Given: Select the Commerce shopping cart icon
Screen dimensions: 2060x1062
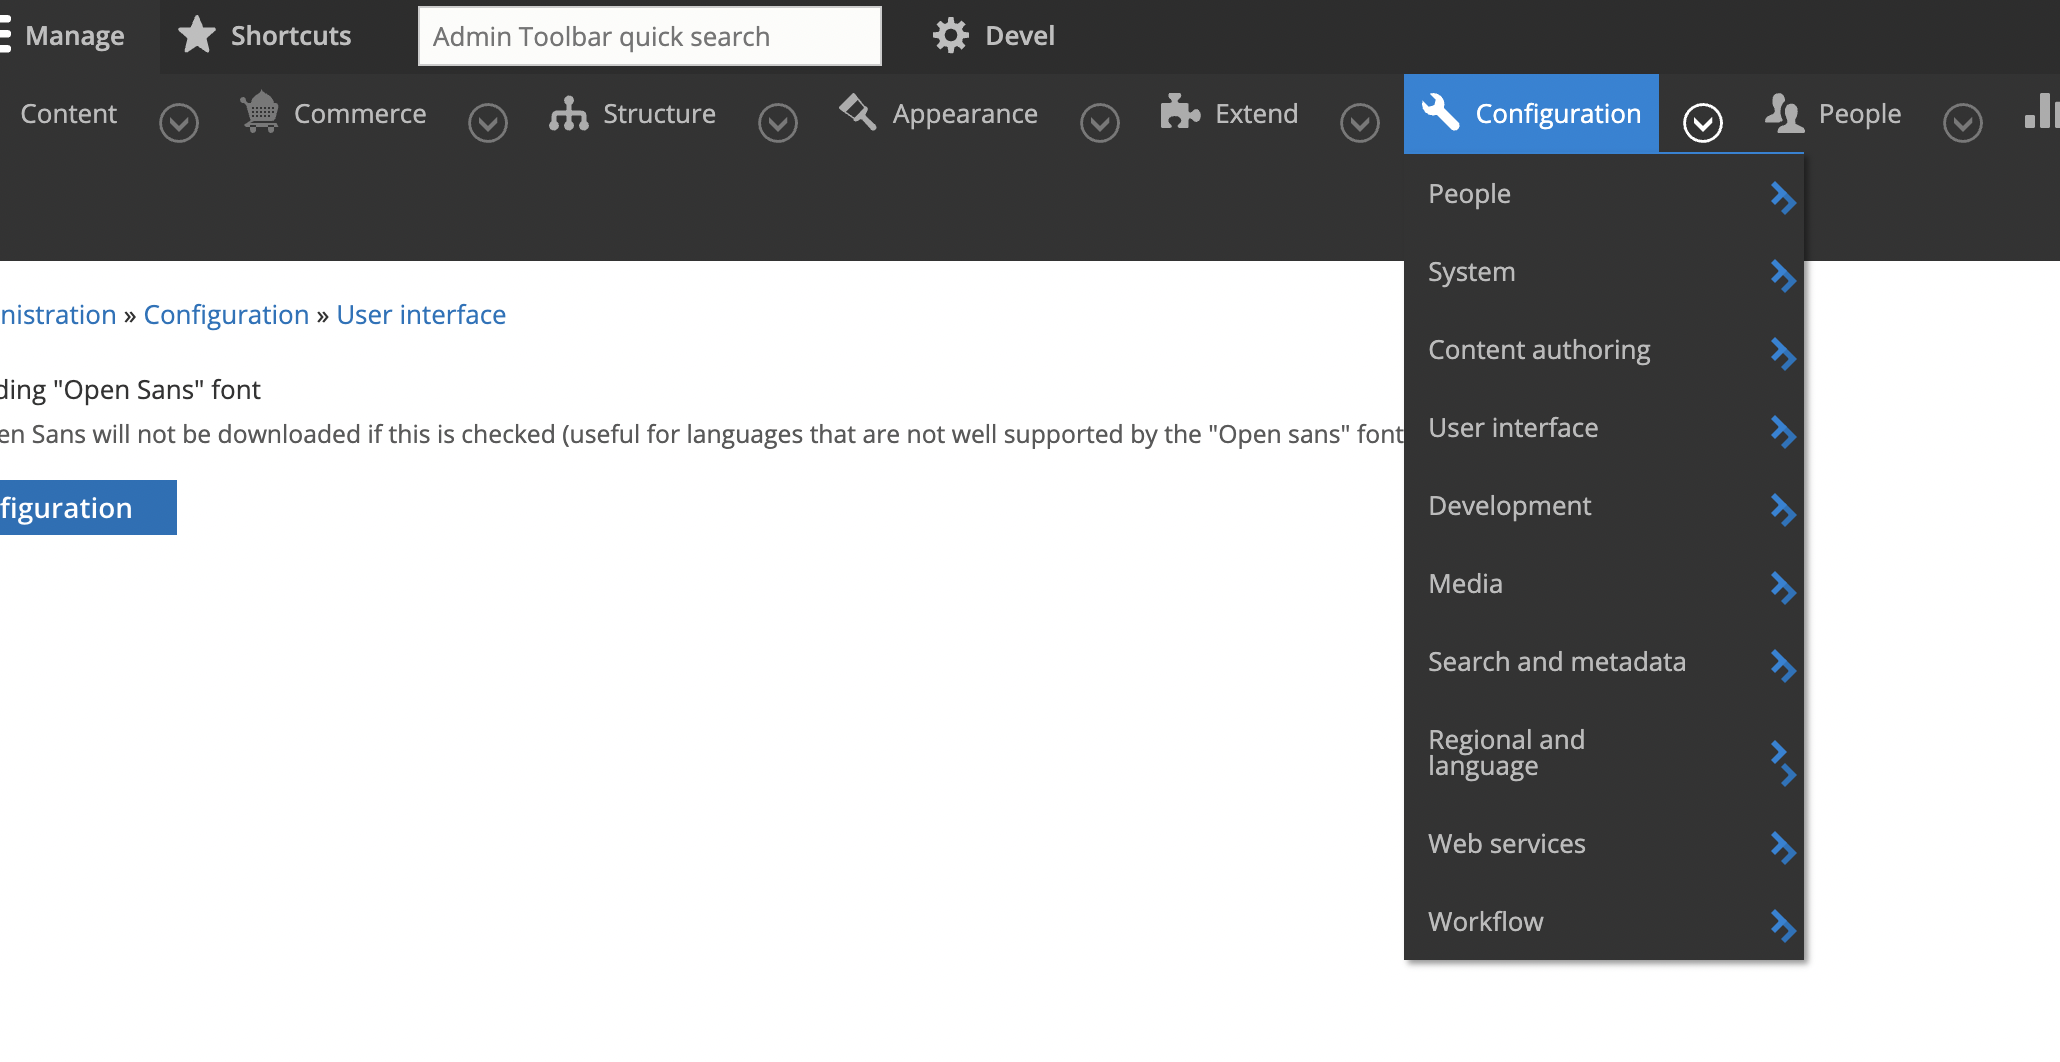Looking at the screenshot, I should (x=260, y=113).
